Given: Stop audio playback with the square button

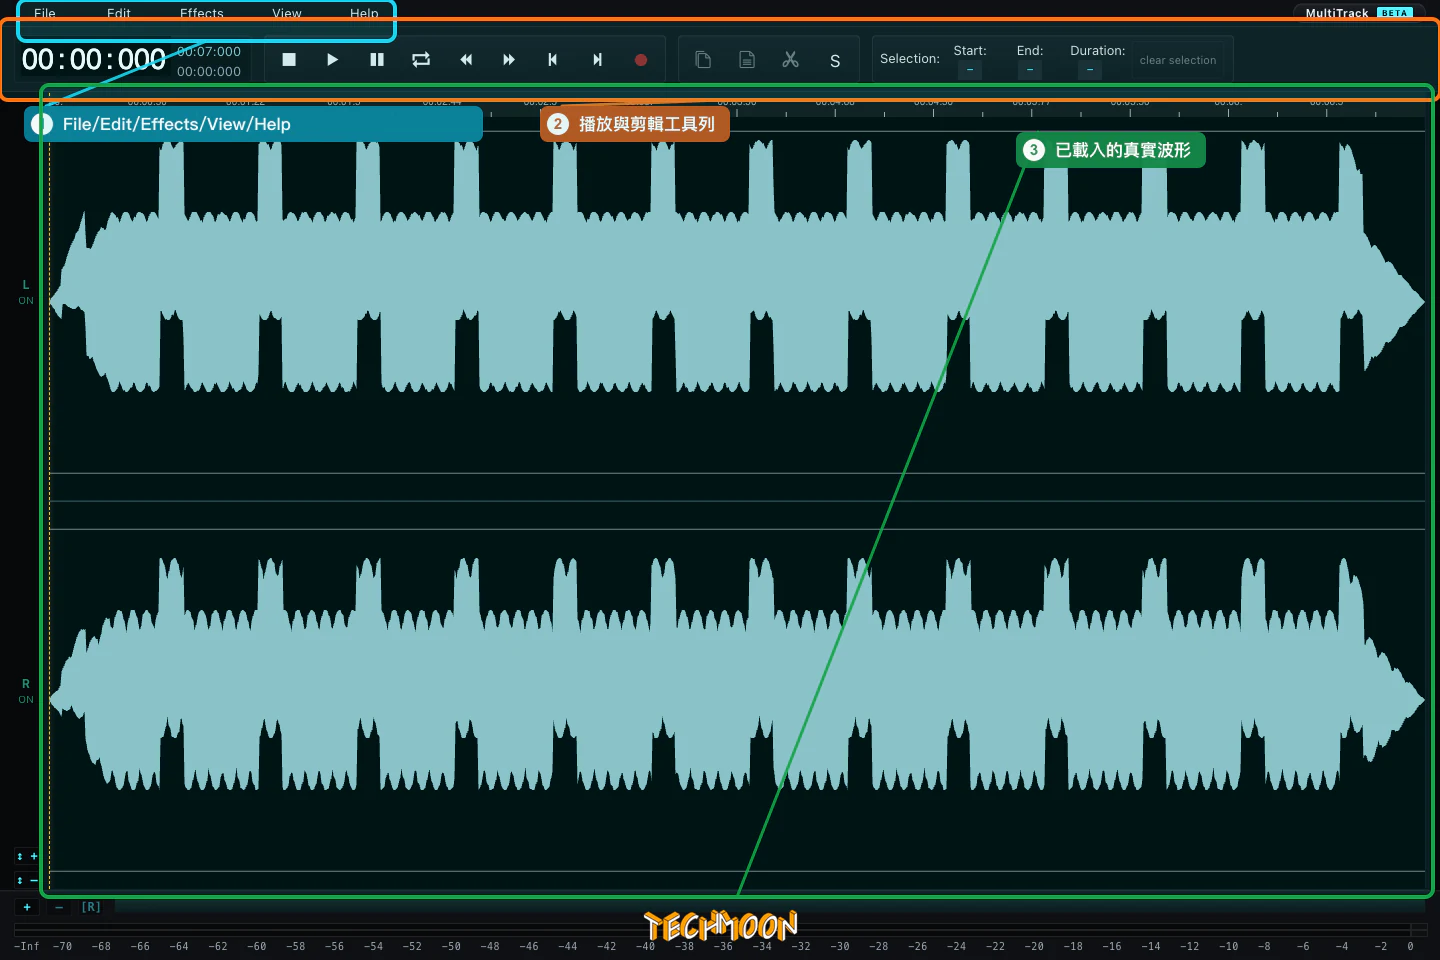Looking at the screenshot, I should pyautogui.click(x=289, y=60).
